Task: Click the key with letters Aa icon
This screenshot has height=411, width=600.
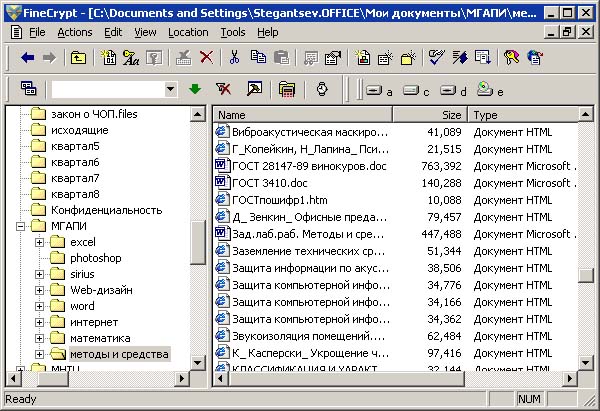Action: pyautogui.click(x=131, y=58)
